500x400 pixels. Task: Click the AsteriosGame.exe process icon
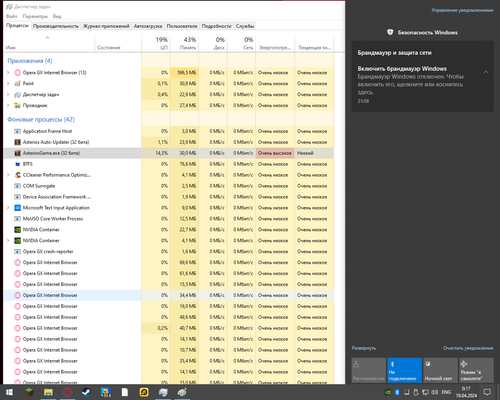click(x=18, y=153)
